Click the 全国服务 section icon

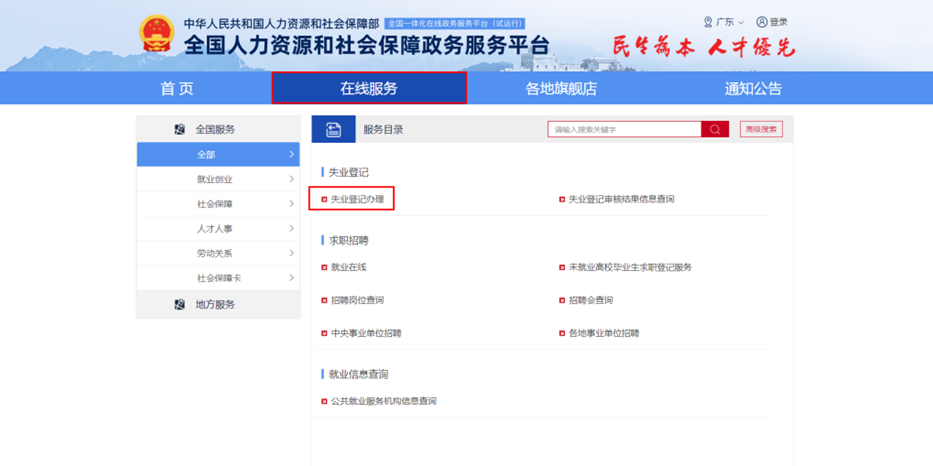(180, 130)
